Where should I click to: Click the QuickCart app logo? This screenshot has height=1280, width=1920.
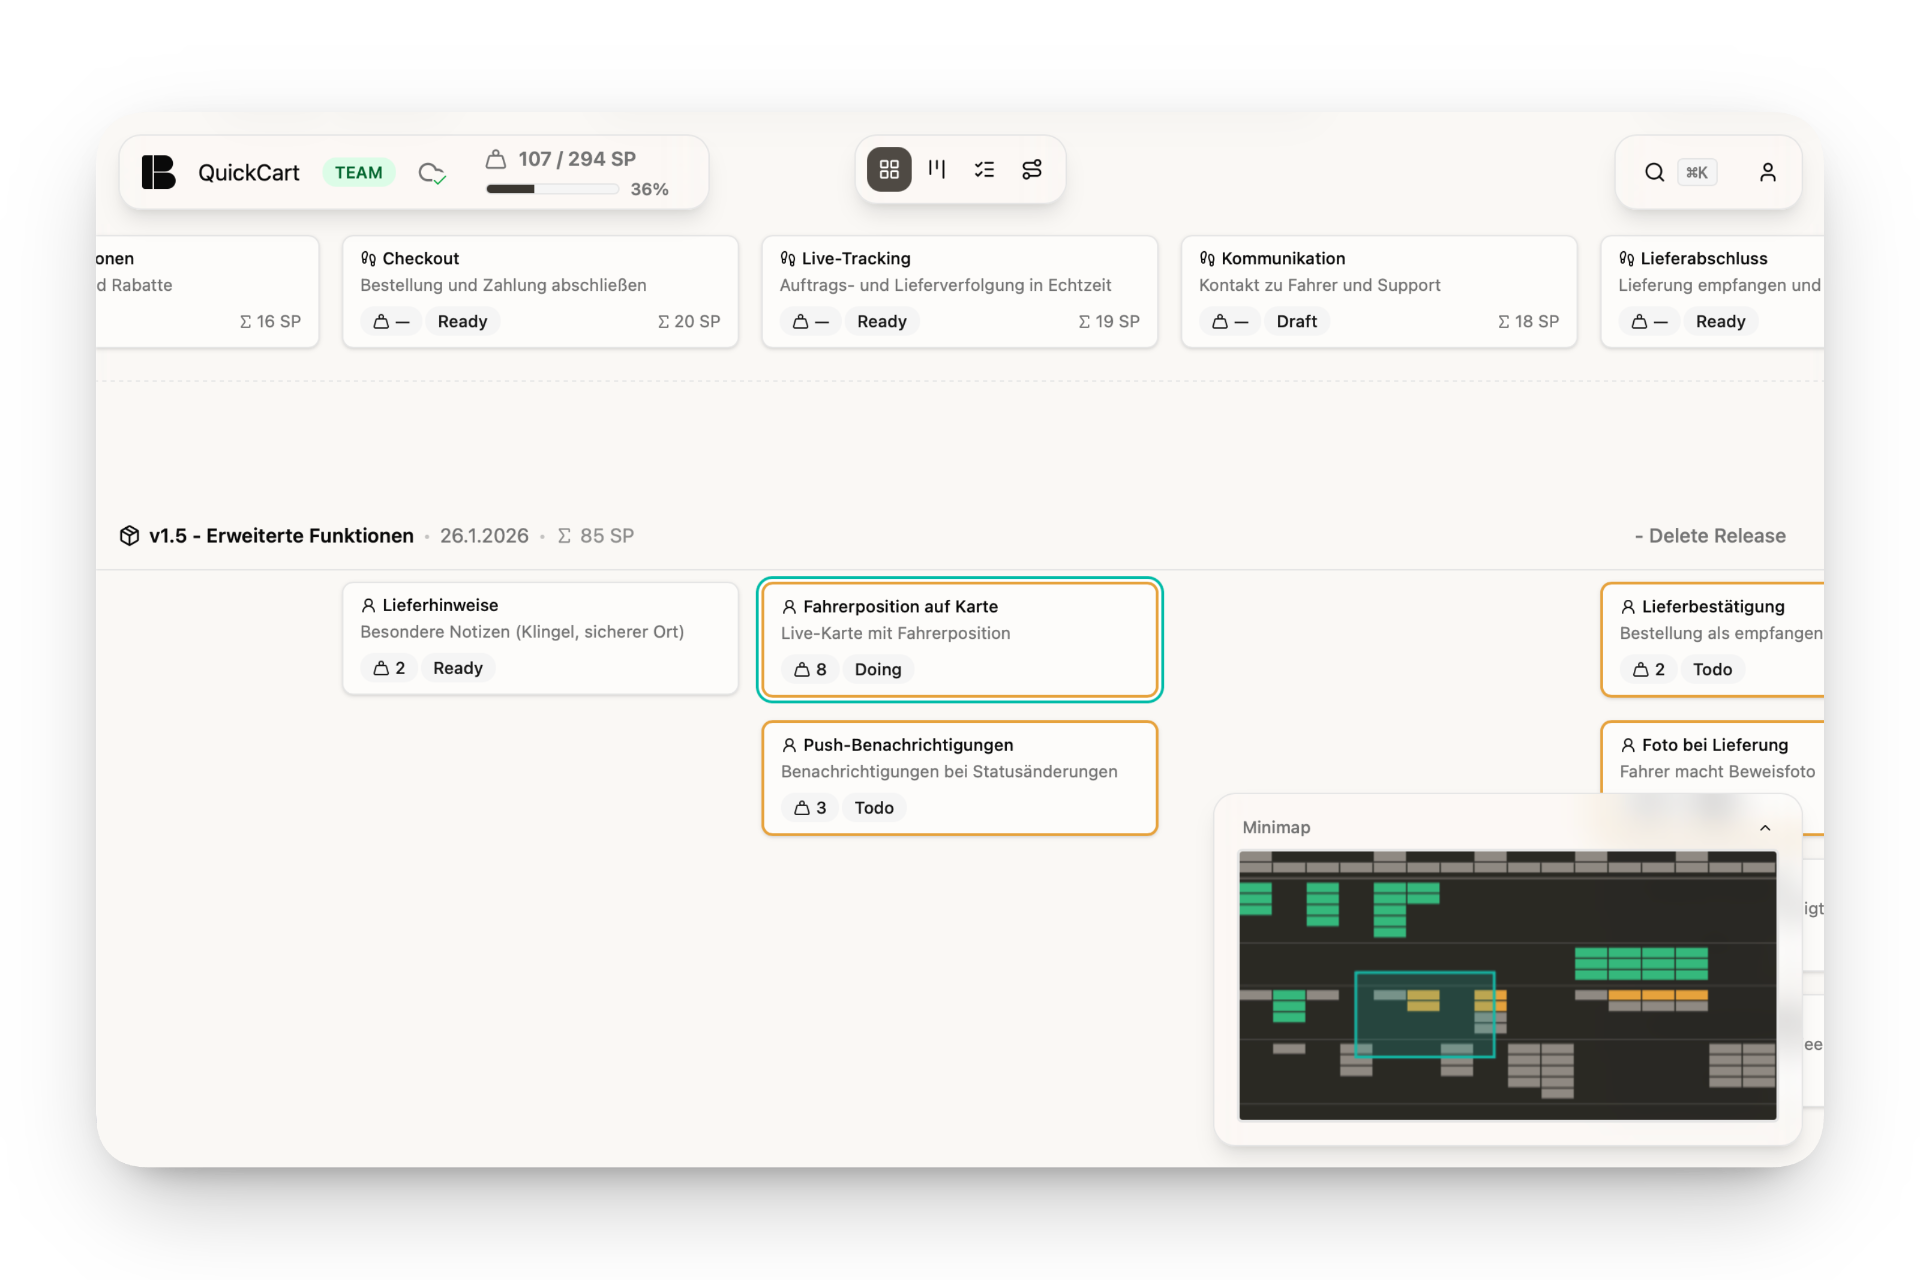(158, 171)
